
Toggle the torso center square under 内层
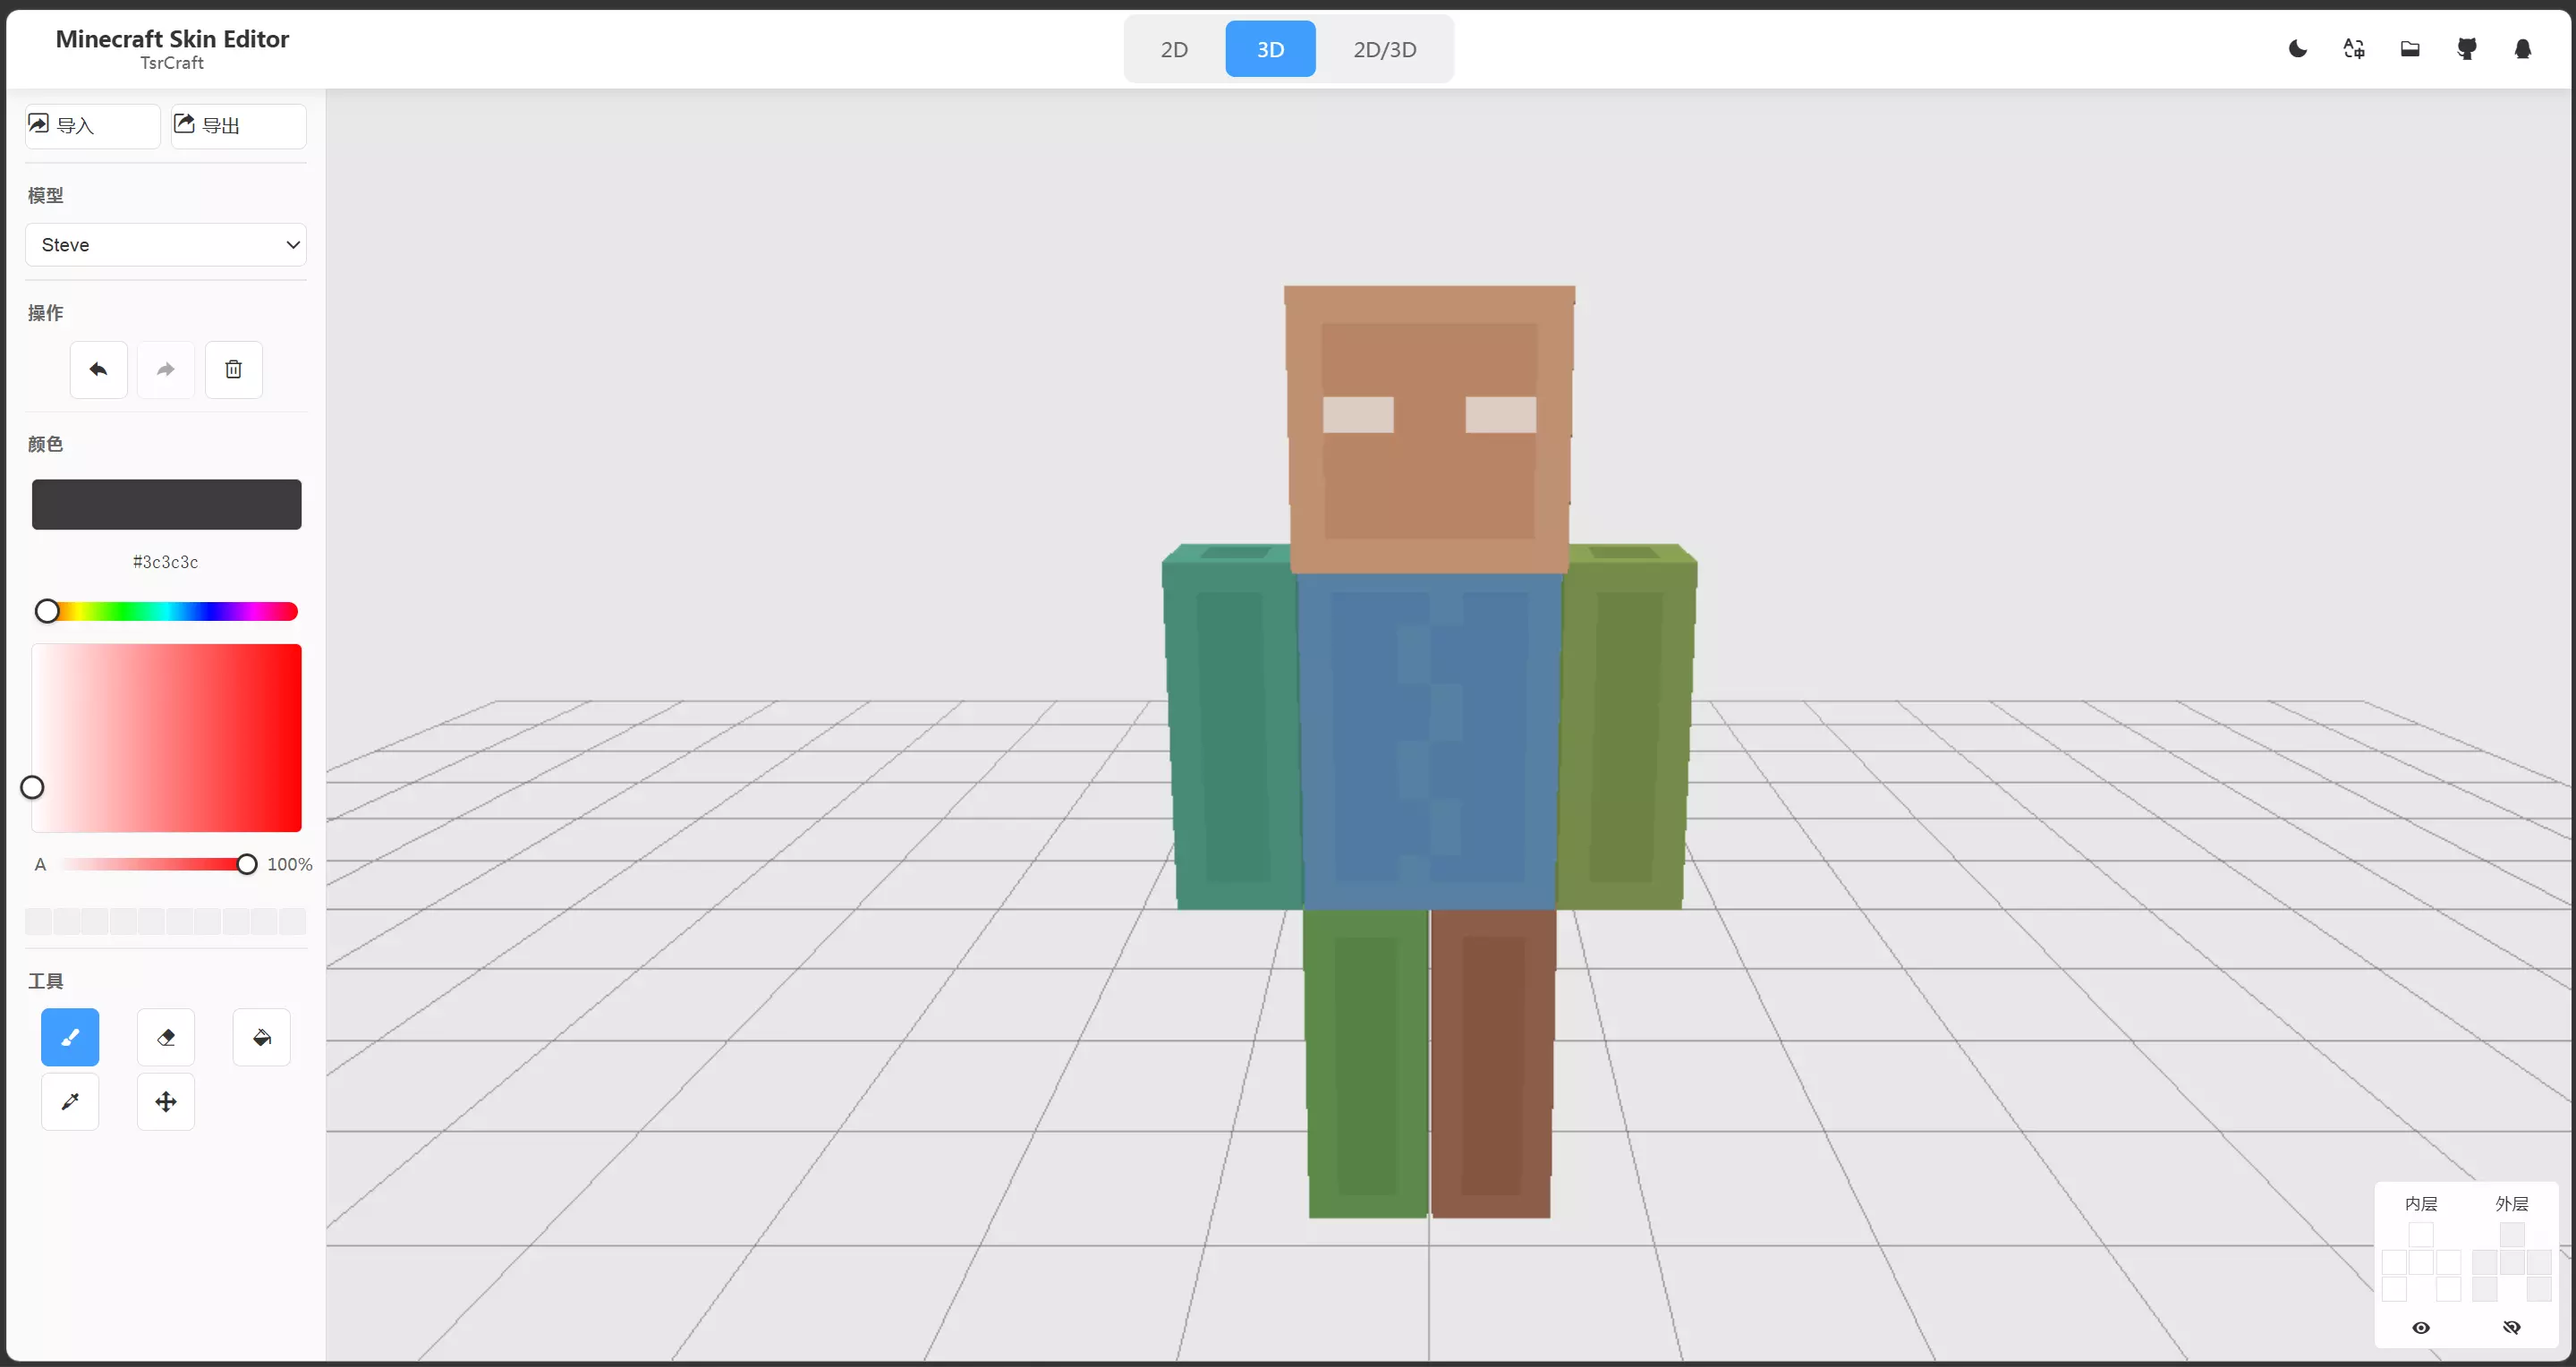coord(2421,1262)
